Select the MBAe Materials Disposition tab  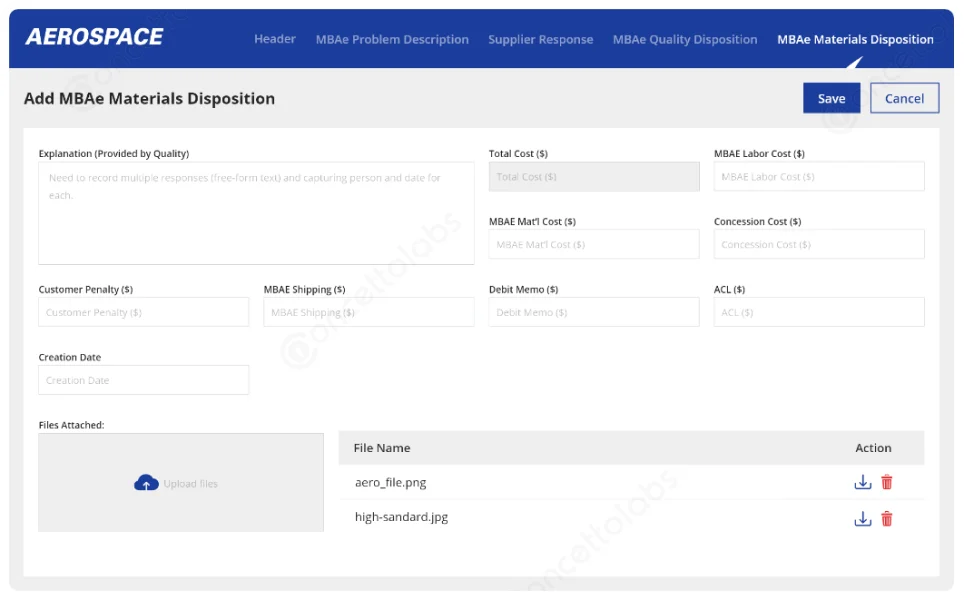pyautogui.click(x=855, y=39)
